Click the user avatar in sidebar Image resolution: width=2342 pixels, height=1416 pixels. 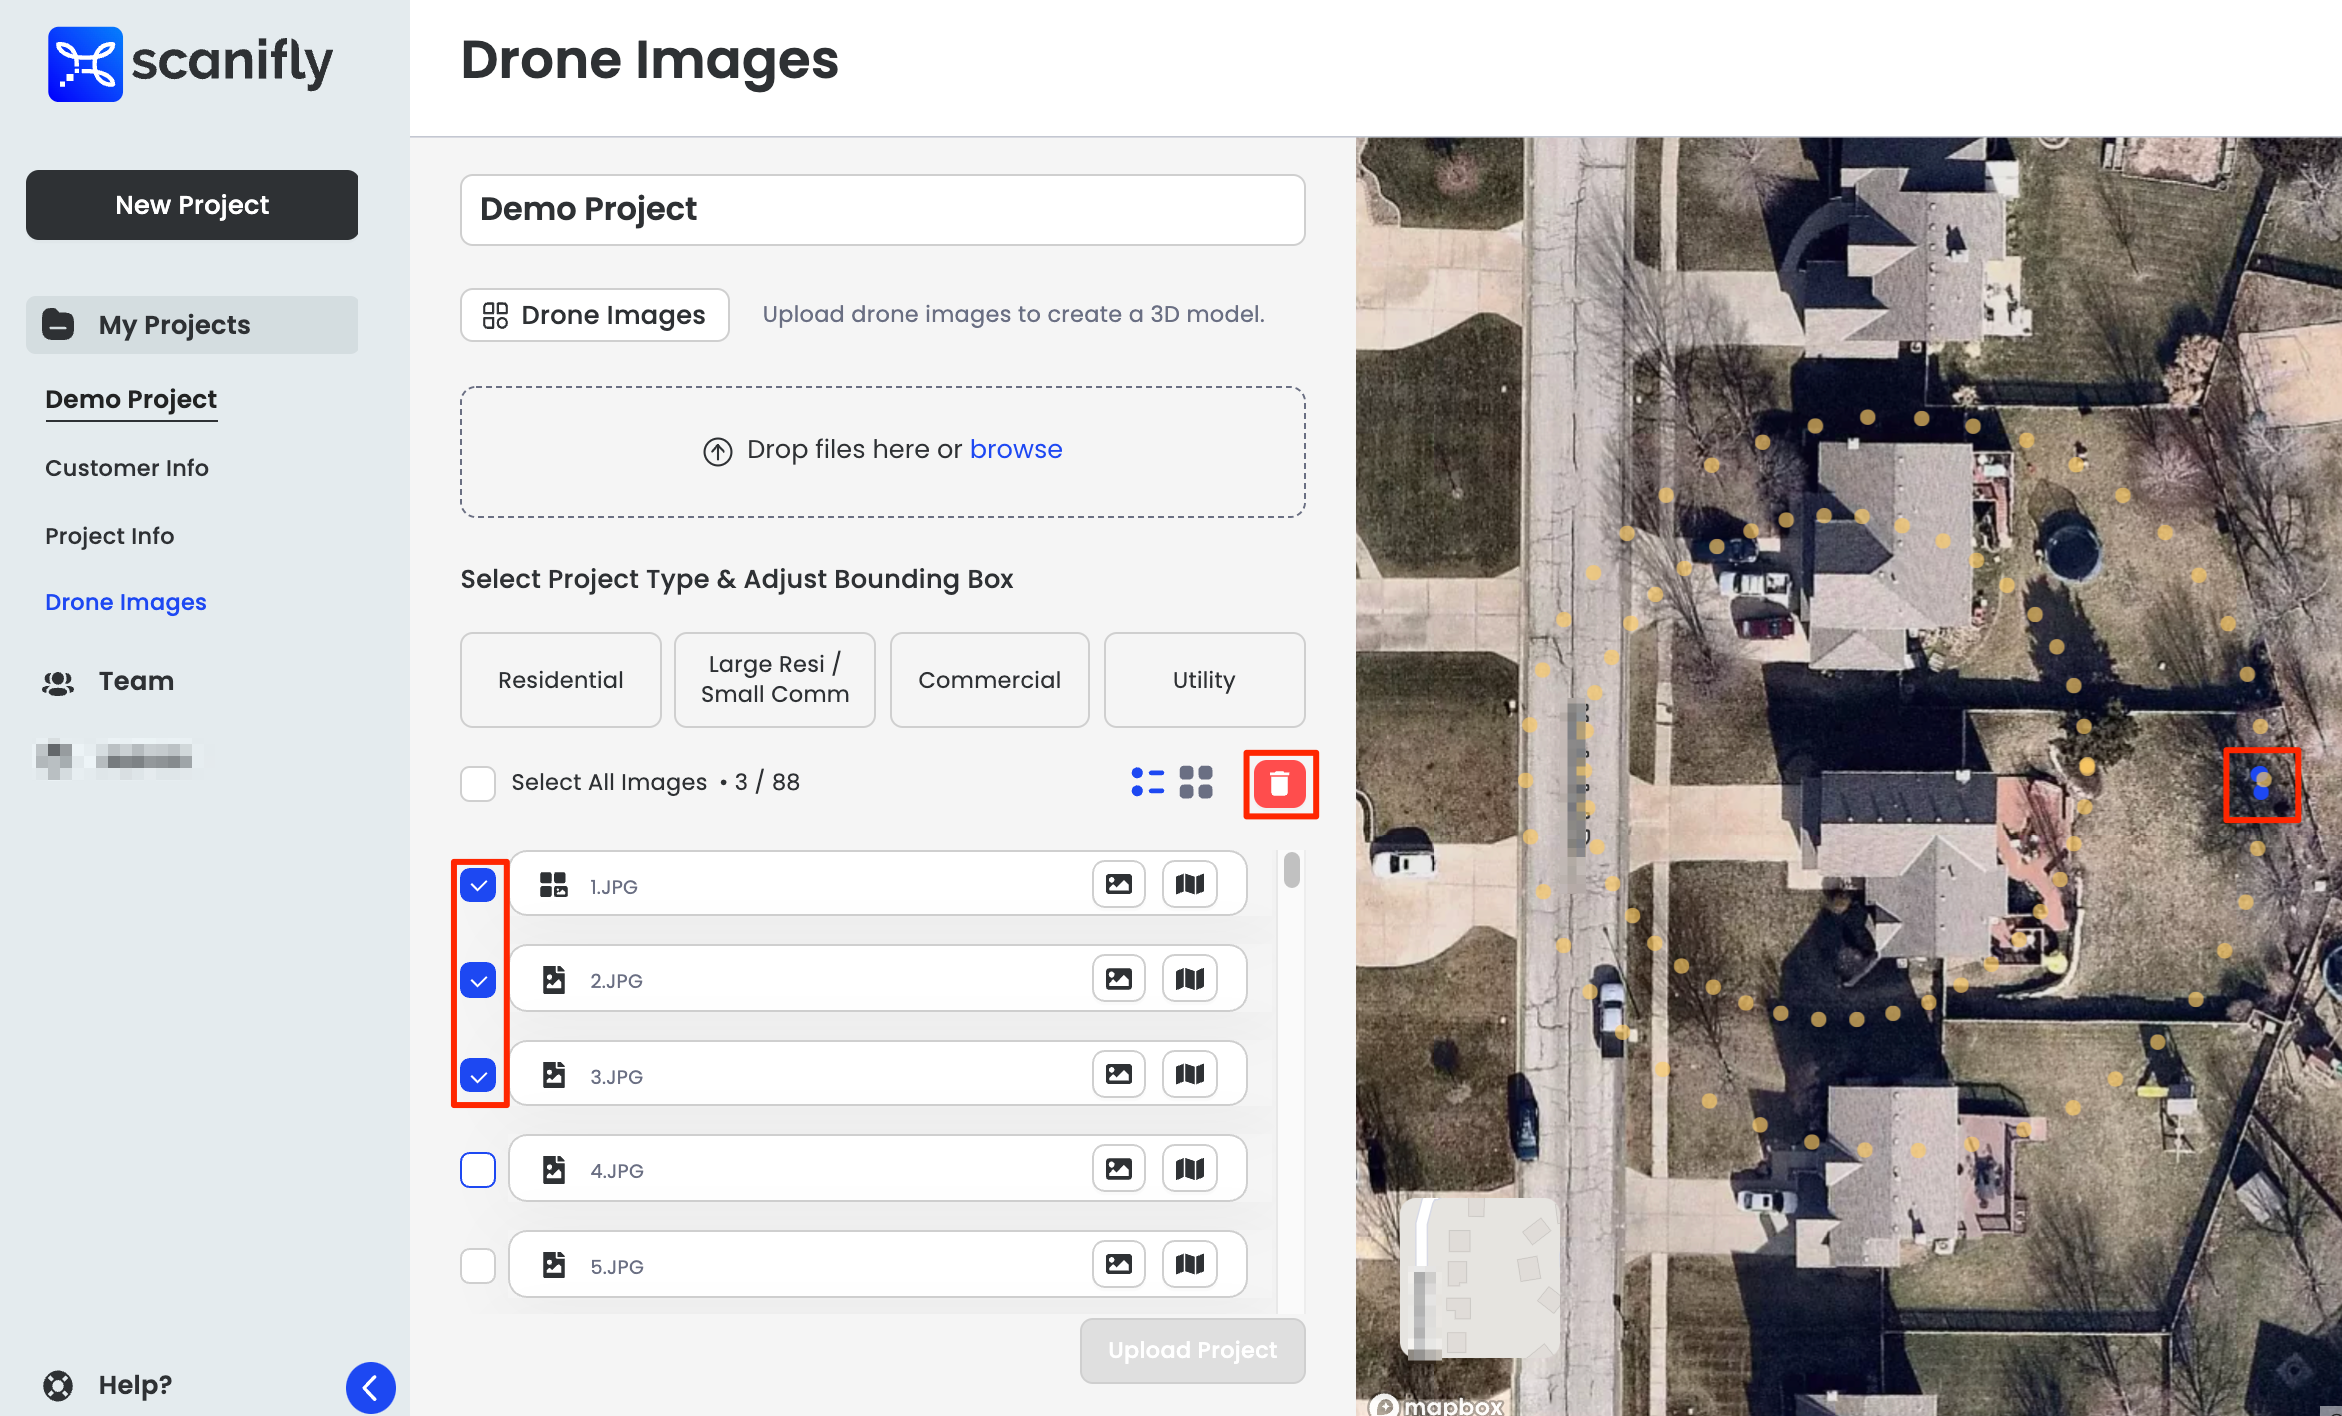54,759
